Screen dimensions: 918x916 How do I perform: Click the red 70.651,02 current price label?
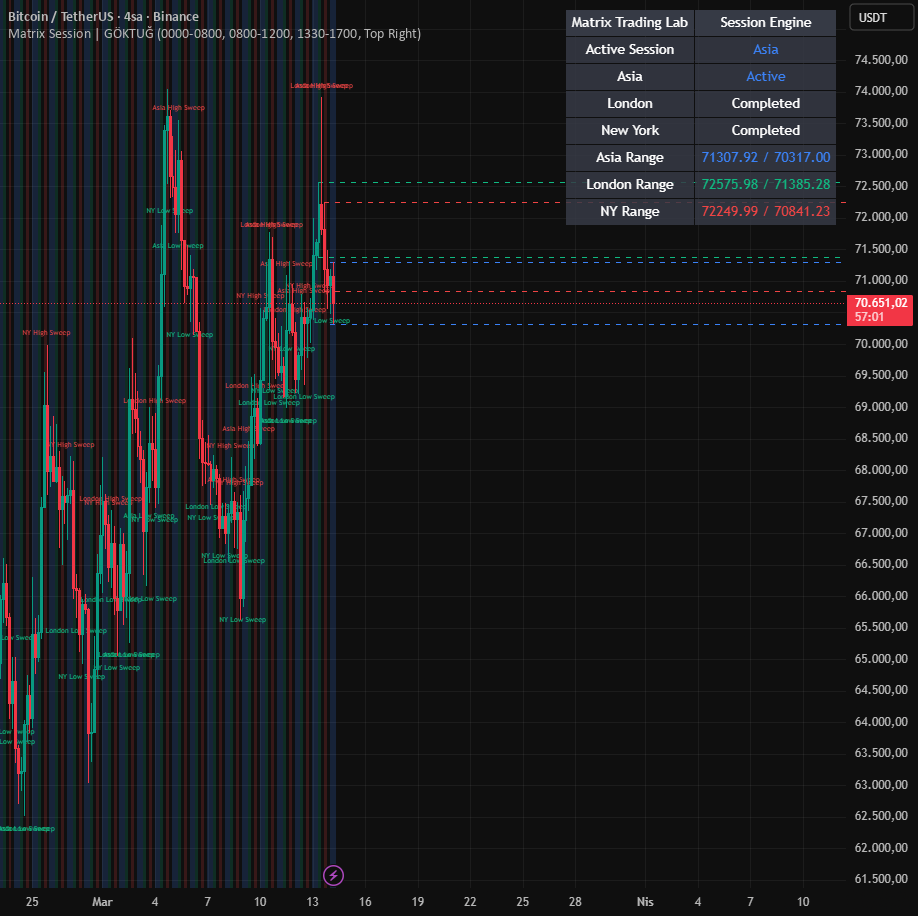880,310
